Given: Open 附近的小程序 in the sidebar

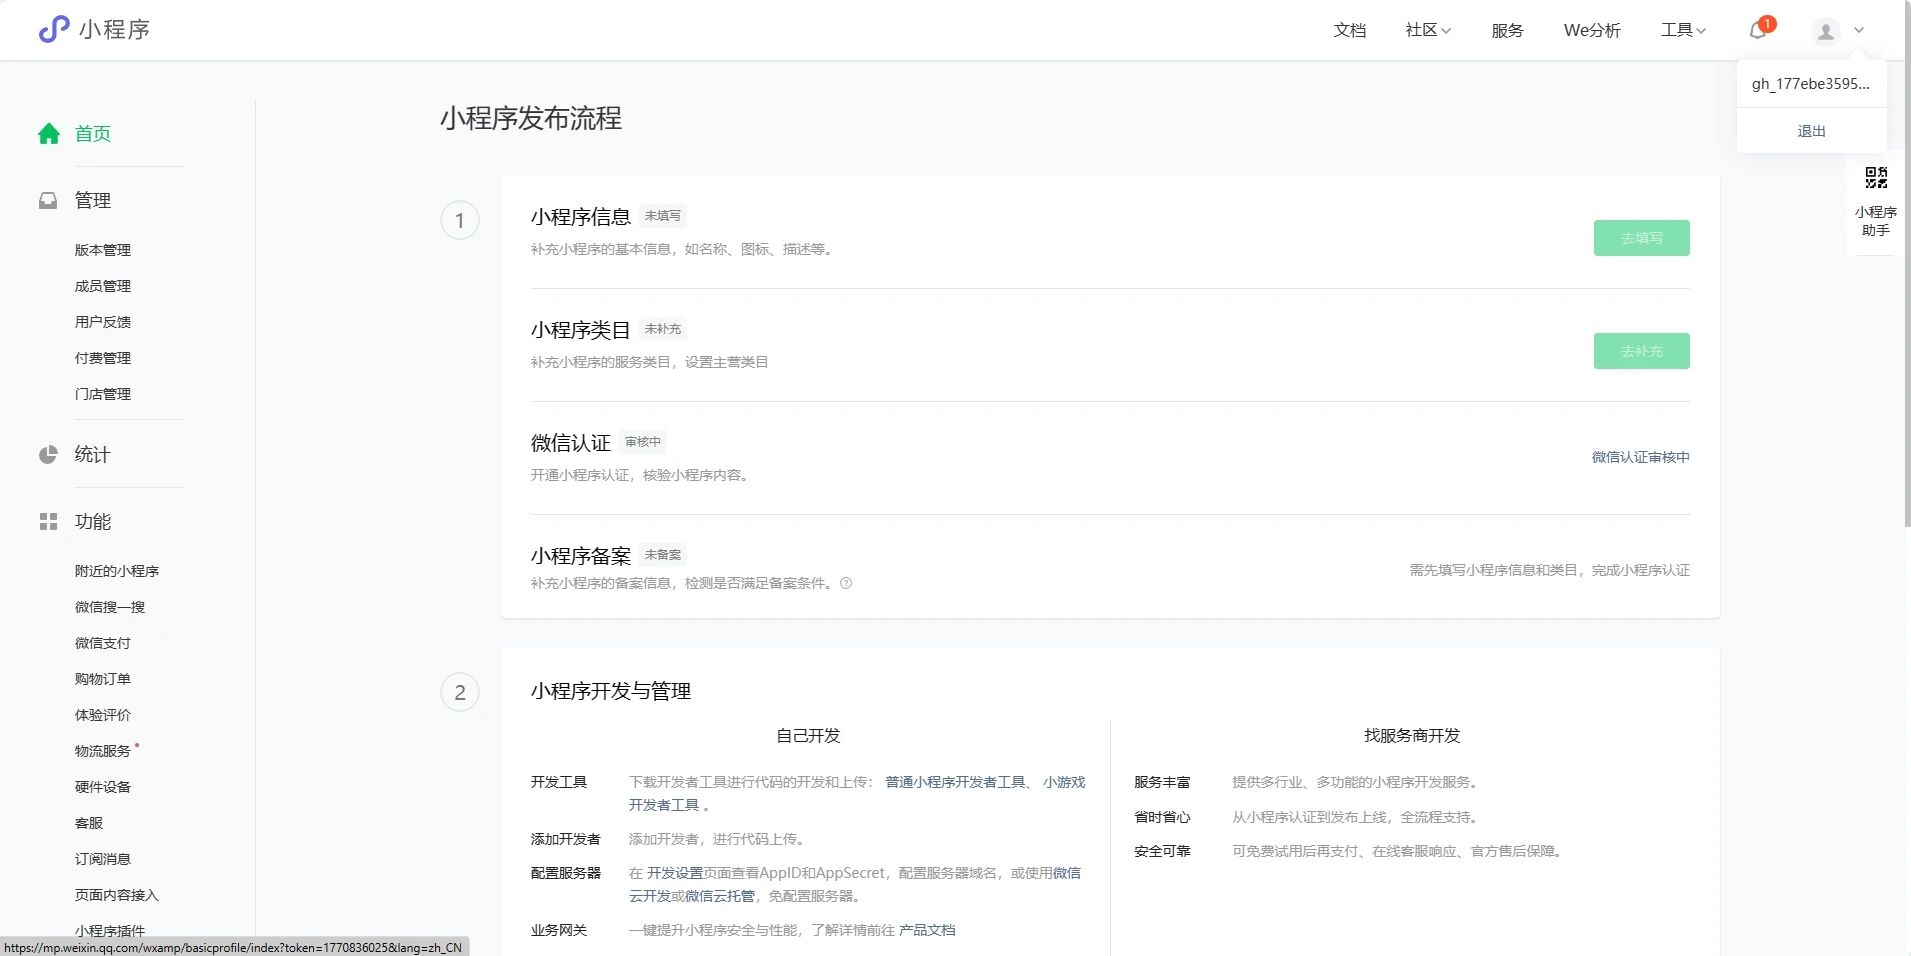Looking at the screenshot, I should coord(117,571).
